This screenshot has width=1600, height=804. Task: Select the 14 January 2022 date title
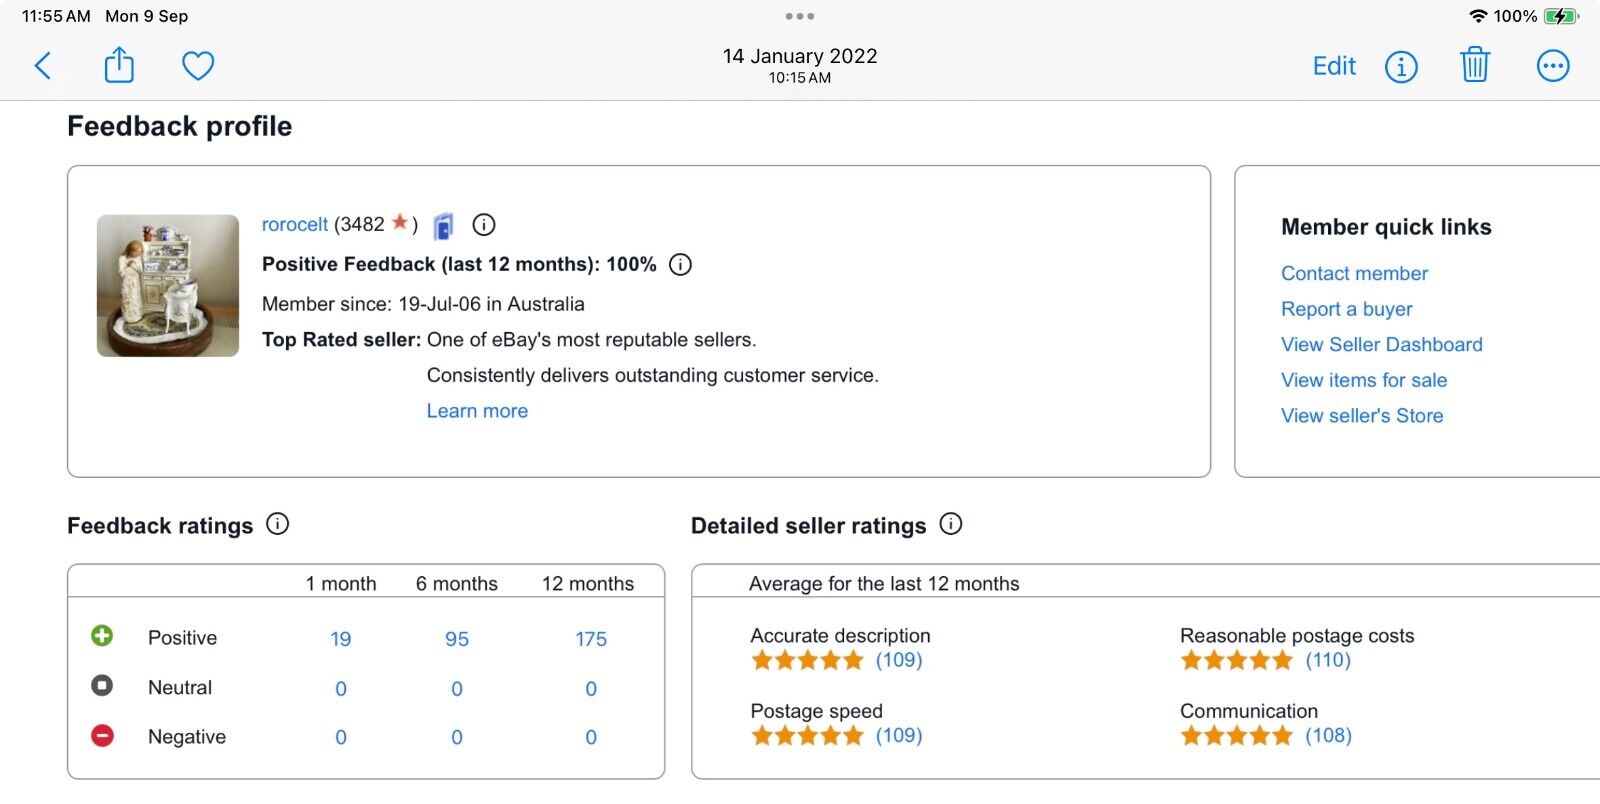point(800,56)
